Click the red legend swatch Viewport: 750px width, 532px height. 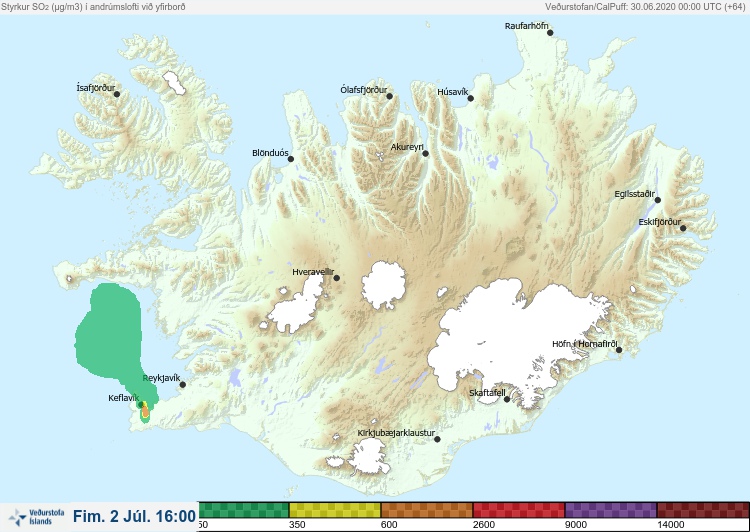tap(519, 510)
